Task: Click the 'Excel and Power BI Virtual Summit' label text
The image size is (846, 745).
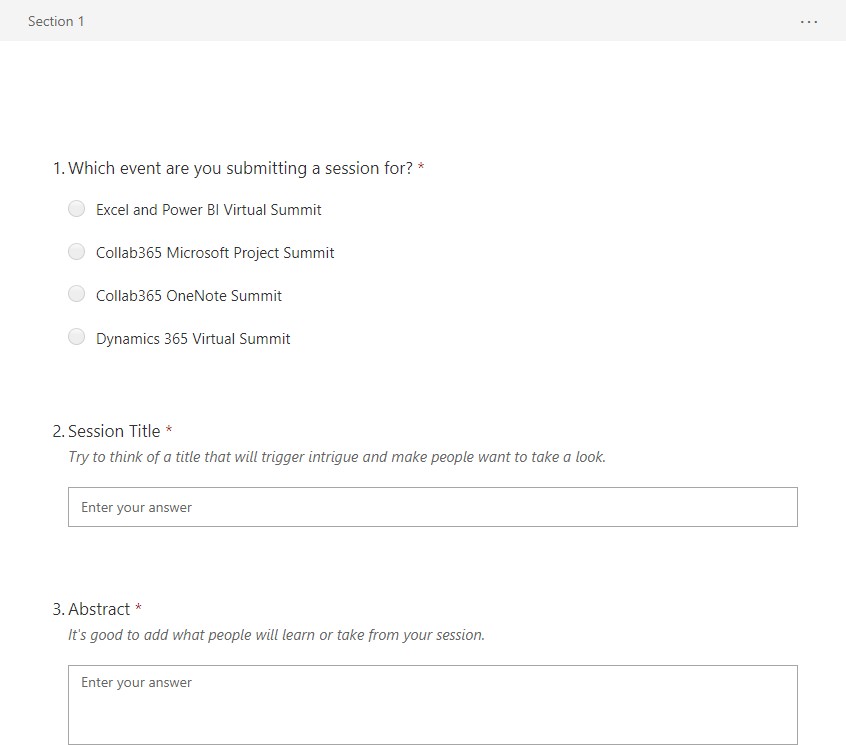Action: click(208, 210)
